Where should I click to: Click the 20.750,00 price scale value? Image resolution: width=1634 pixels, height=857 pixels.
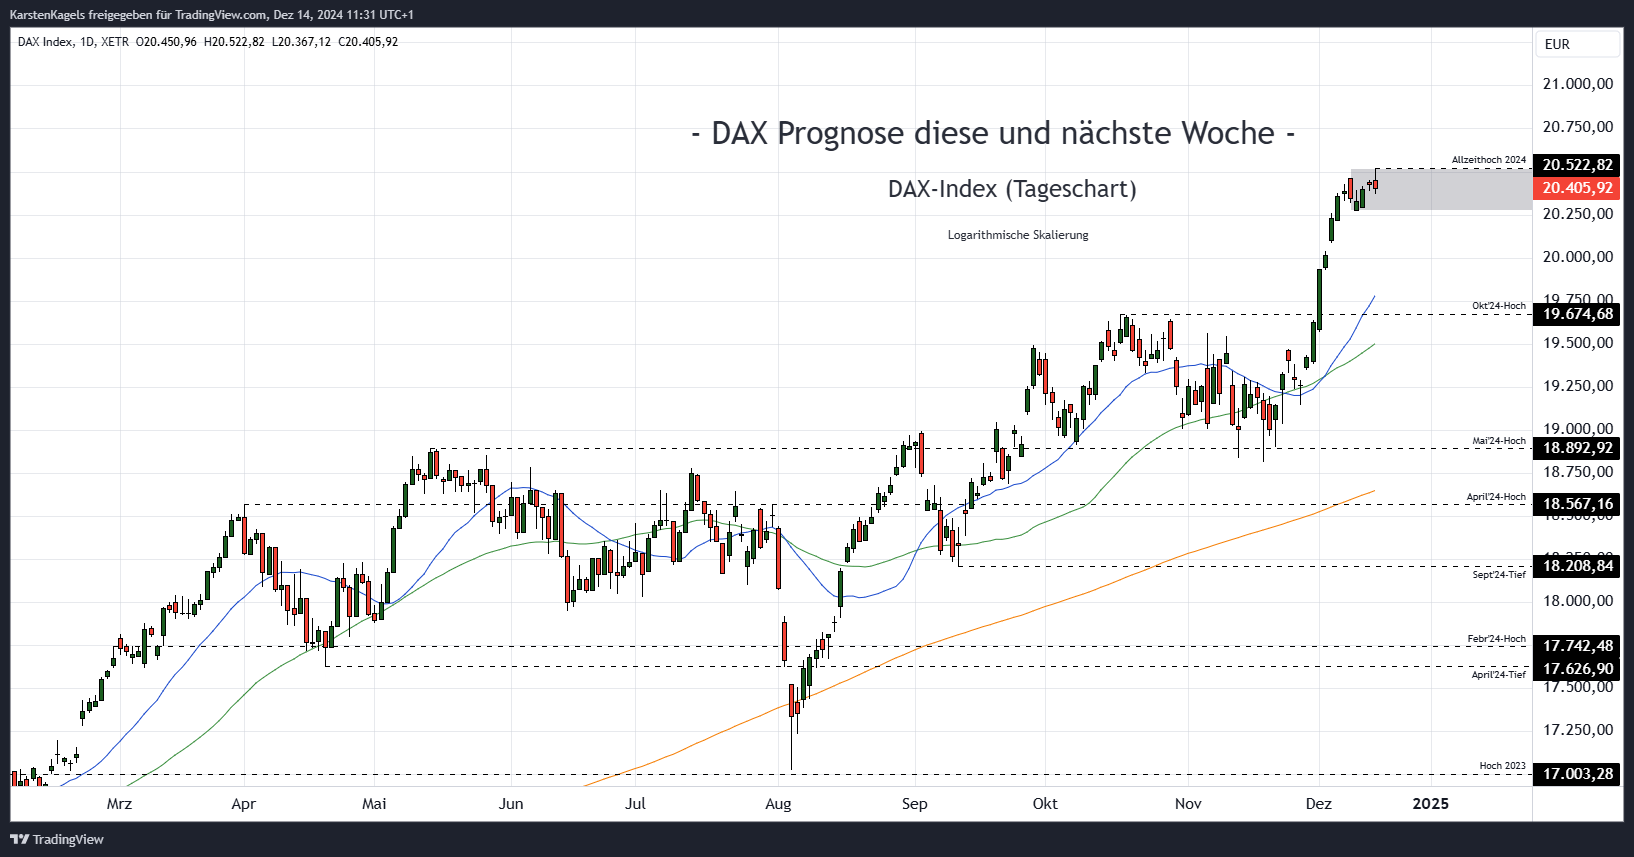(x=1578, y=127)
